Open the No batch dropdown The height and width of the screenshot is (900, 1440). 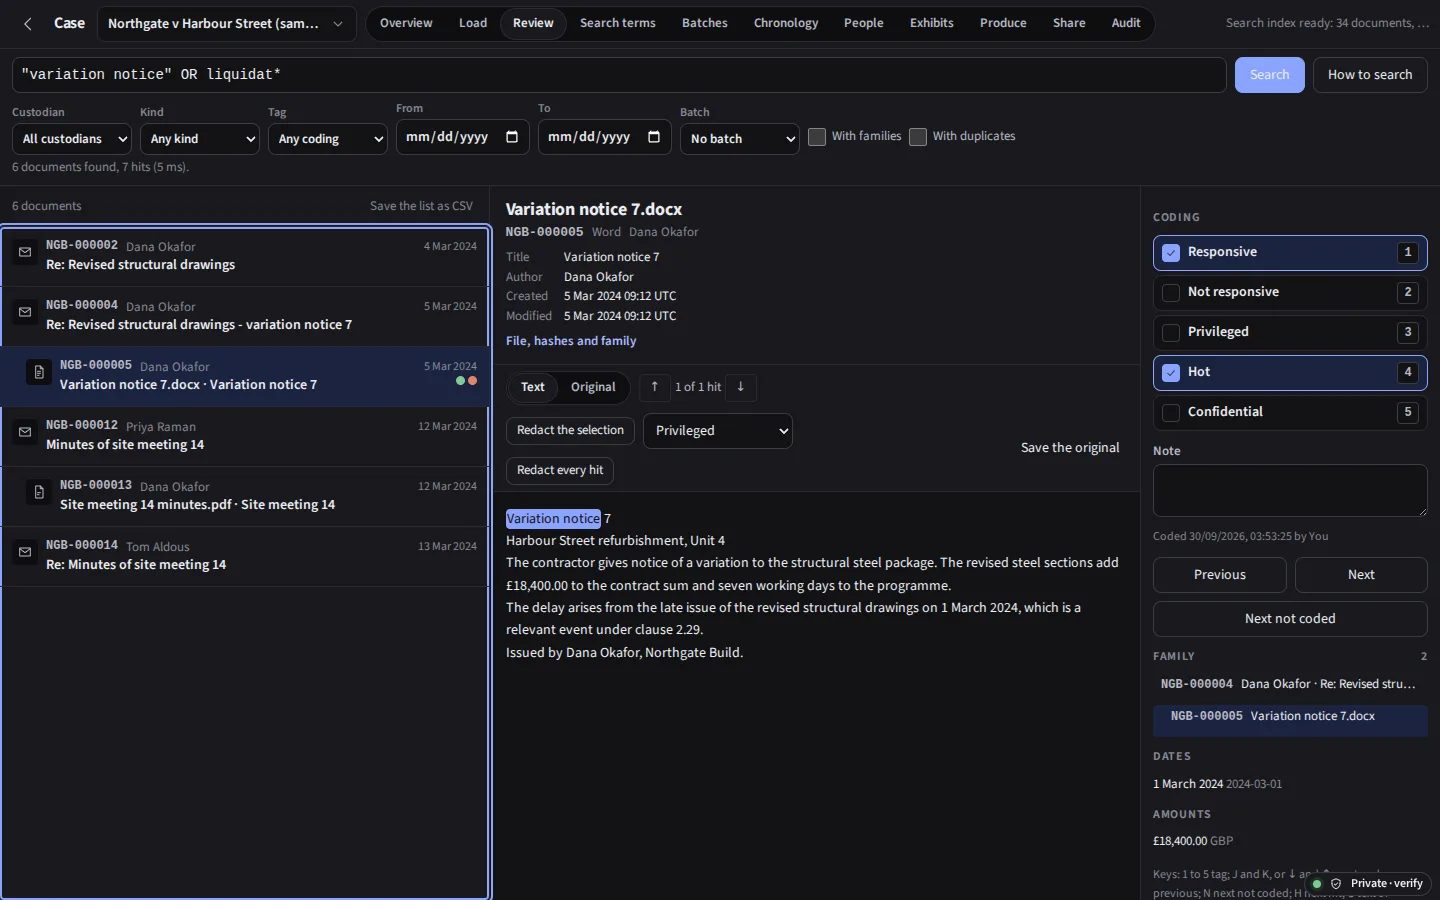(740, 139)
